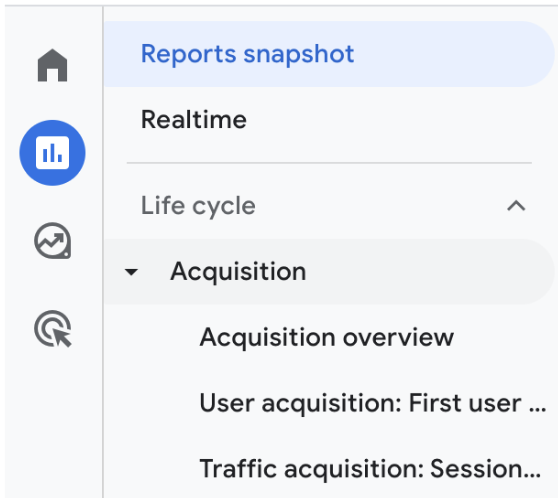Viewport: 558px width, 498px height.
Task: Select the Acquisition tree item label
Action: (238, 272)
